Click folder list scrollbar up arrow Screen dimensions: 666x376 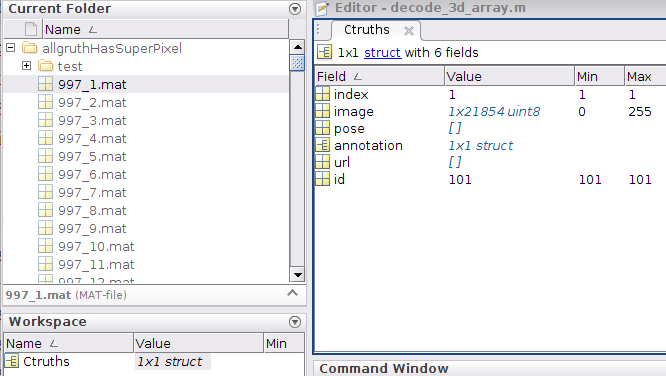pyautogui.click(x=297, y=47)
